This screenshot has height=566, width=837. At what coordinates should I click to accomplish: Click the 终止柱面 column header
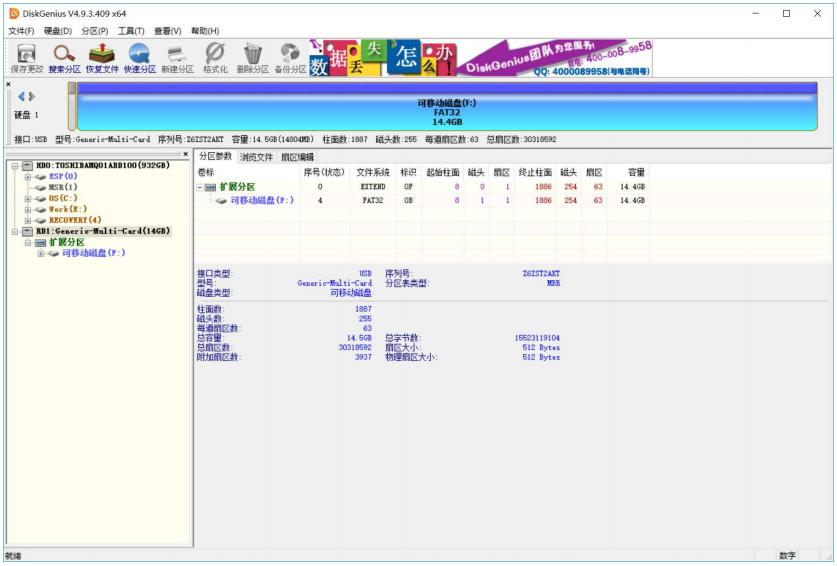pos(535,172)
